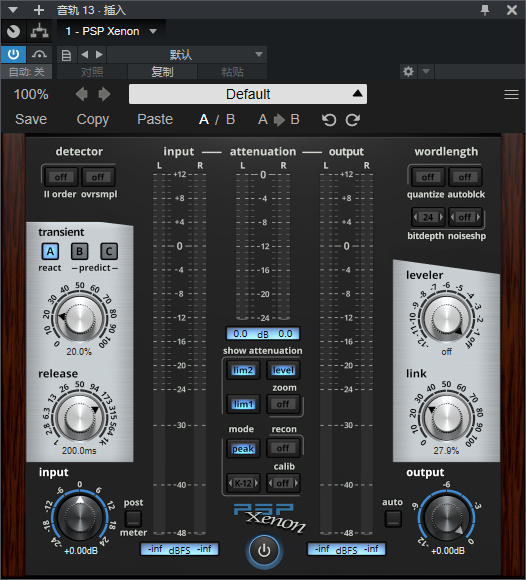Click the transient amount knob
The height and width of the screenshot is (580, 526).
(79, 318)
